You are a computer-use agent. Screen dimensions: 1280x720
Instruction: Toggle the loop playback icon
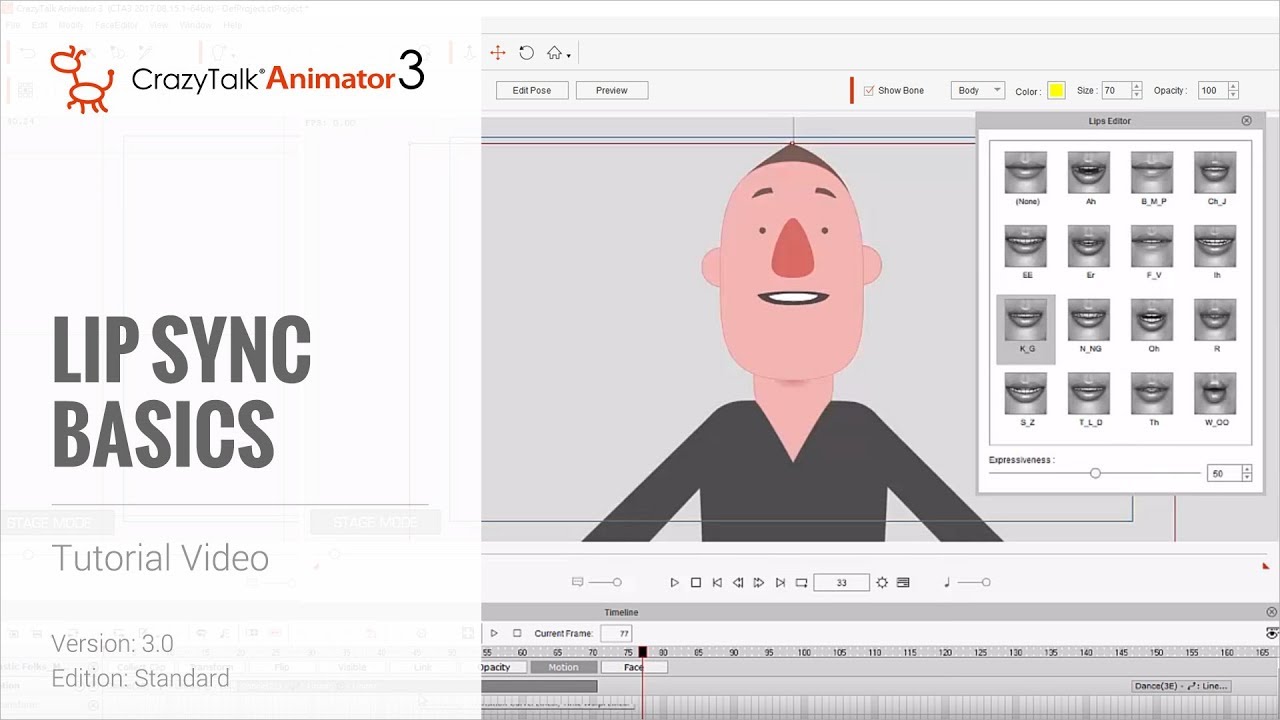tap(801, 582)
